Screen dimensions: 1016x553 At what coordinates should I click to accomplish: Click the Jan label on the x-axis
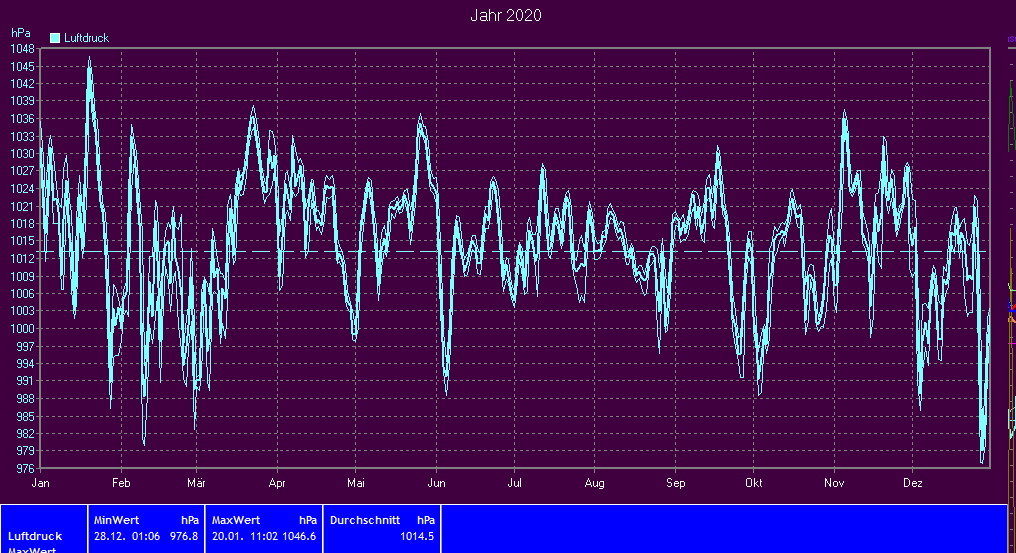[x=41, y=483]
